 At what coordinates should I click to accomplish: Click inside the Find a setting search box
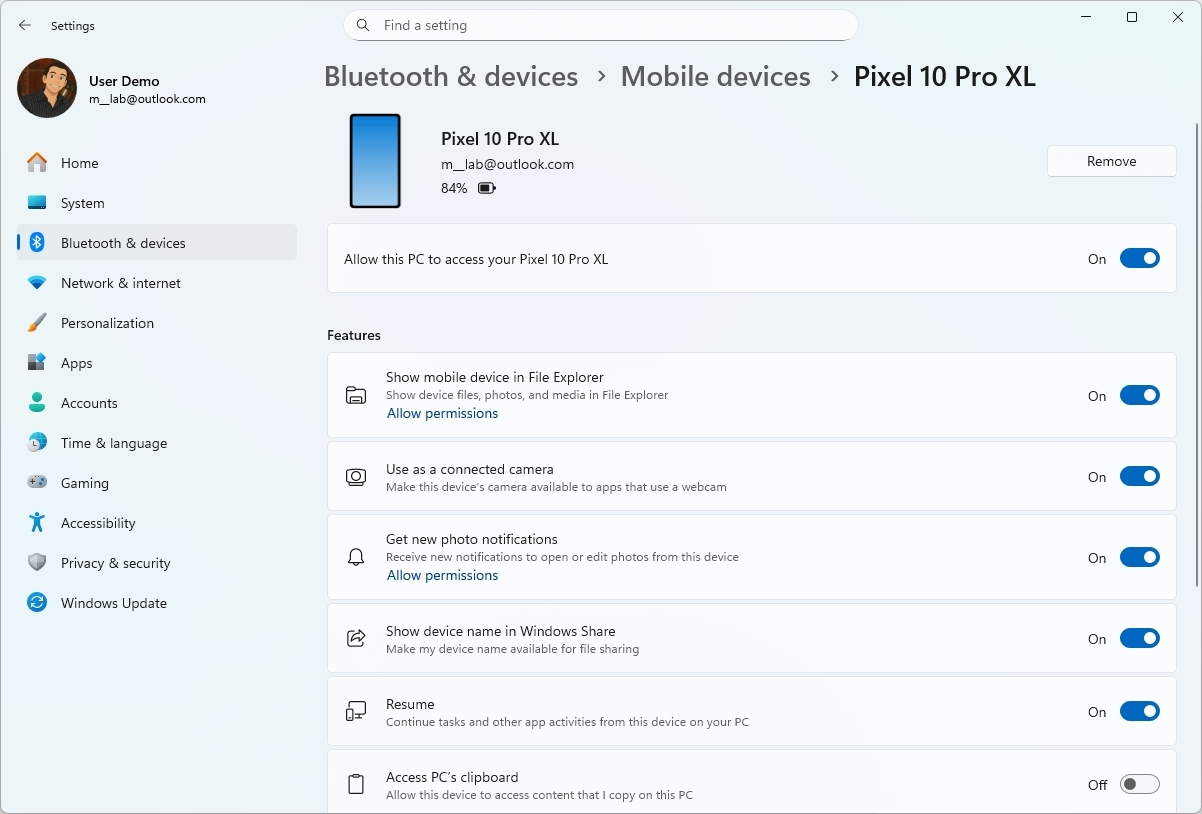point(600,25)
